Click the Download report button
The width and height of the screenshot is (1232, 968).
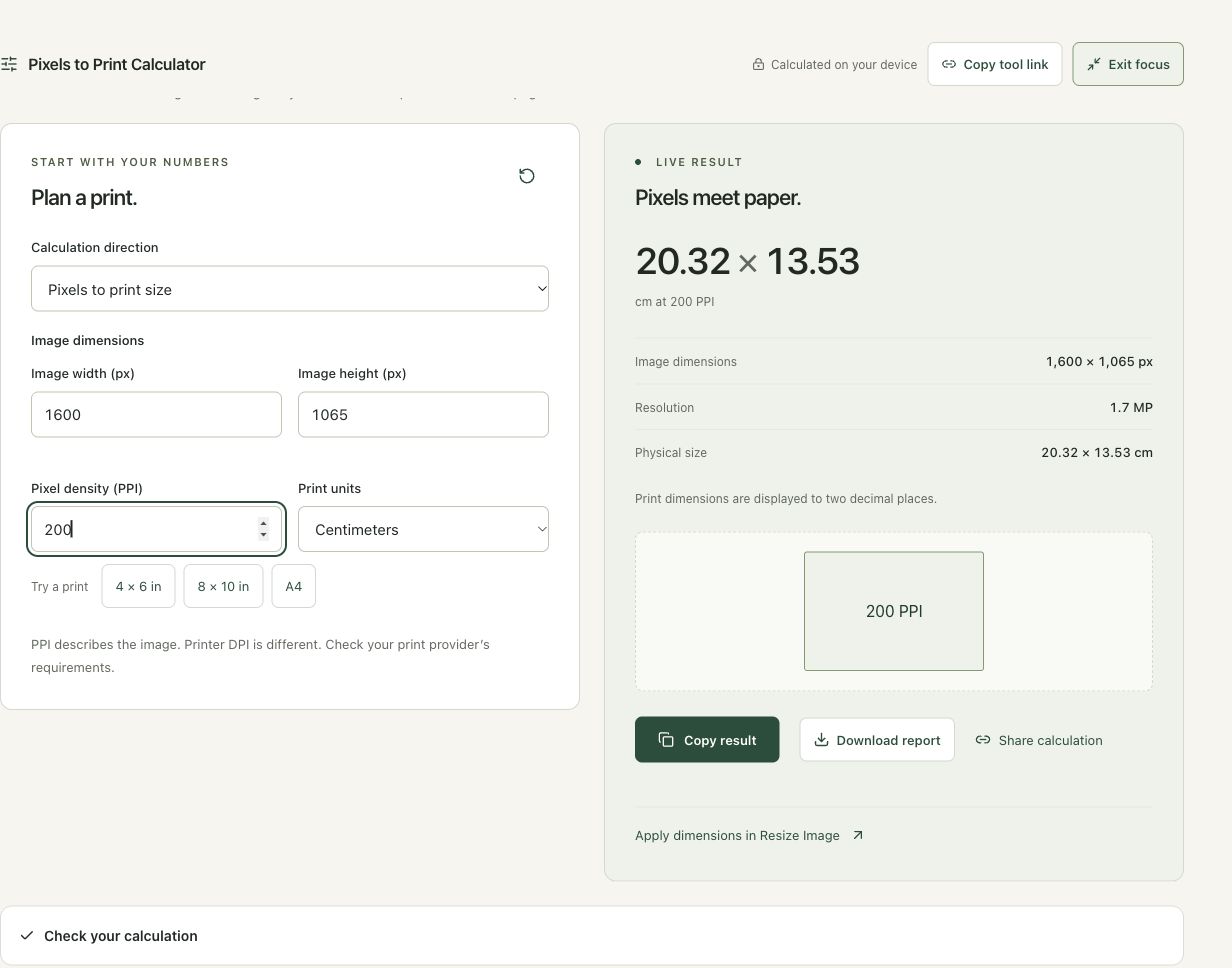877,740
